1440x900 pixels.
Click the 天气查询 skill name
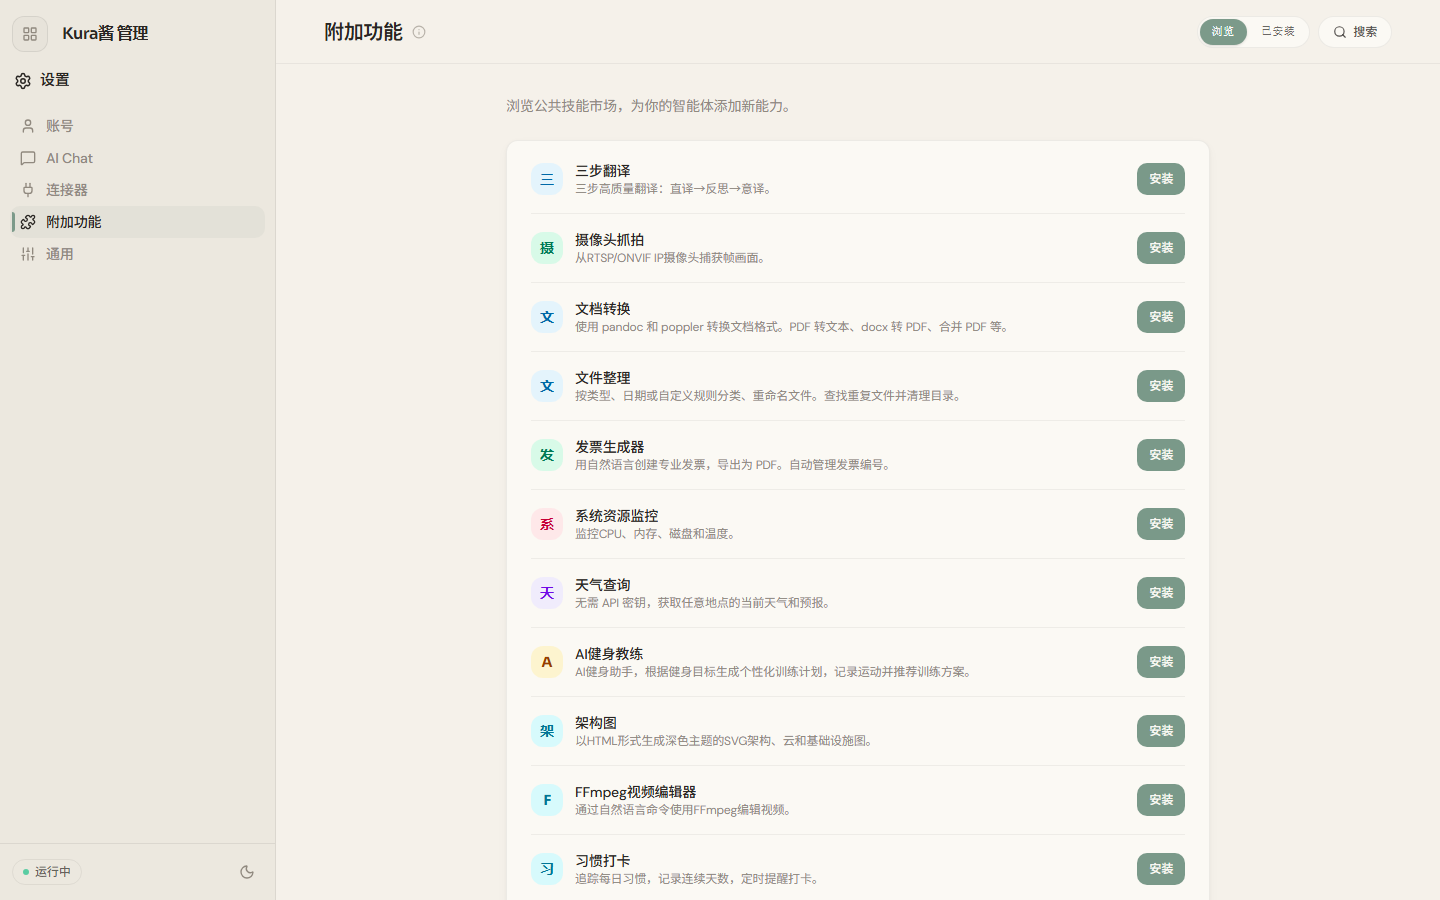(x=602, y=585)
